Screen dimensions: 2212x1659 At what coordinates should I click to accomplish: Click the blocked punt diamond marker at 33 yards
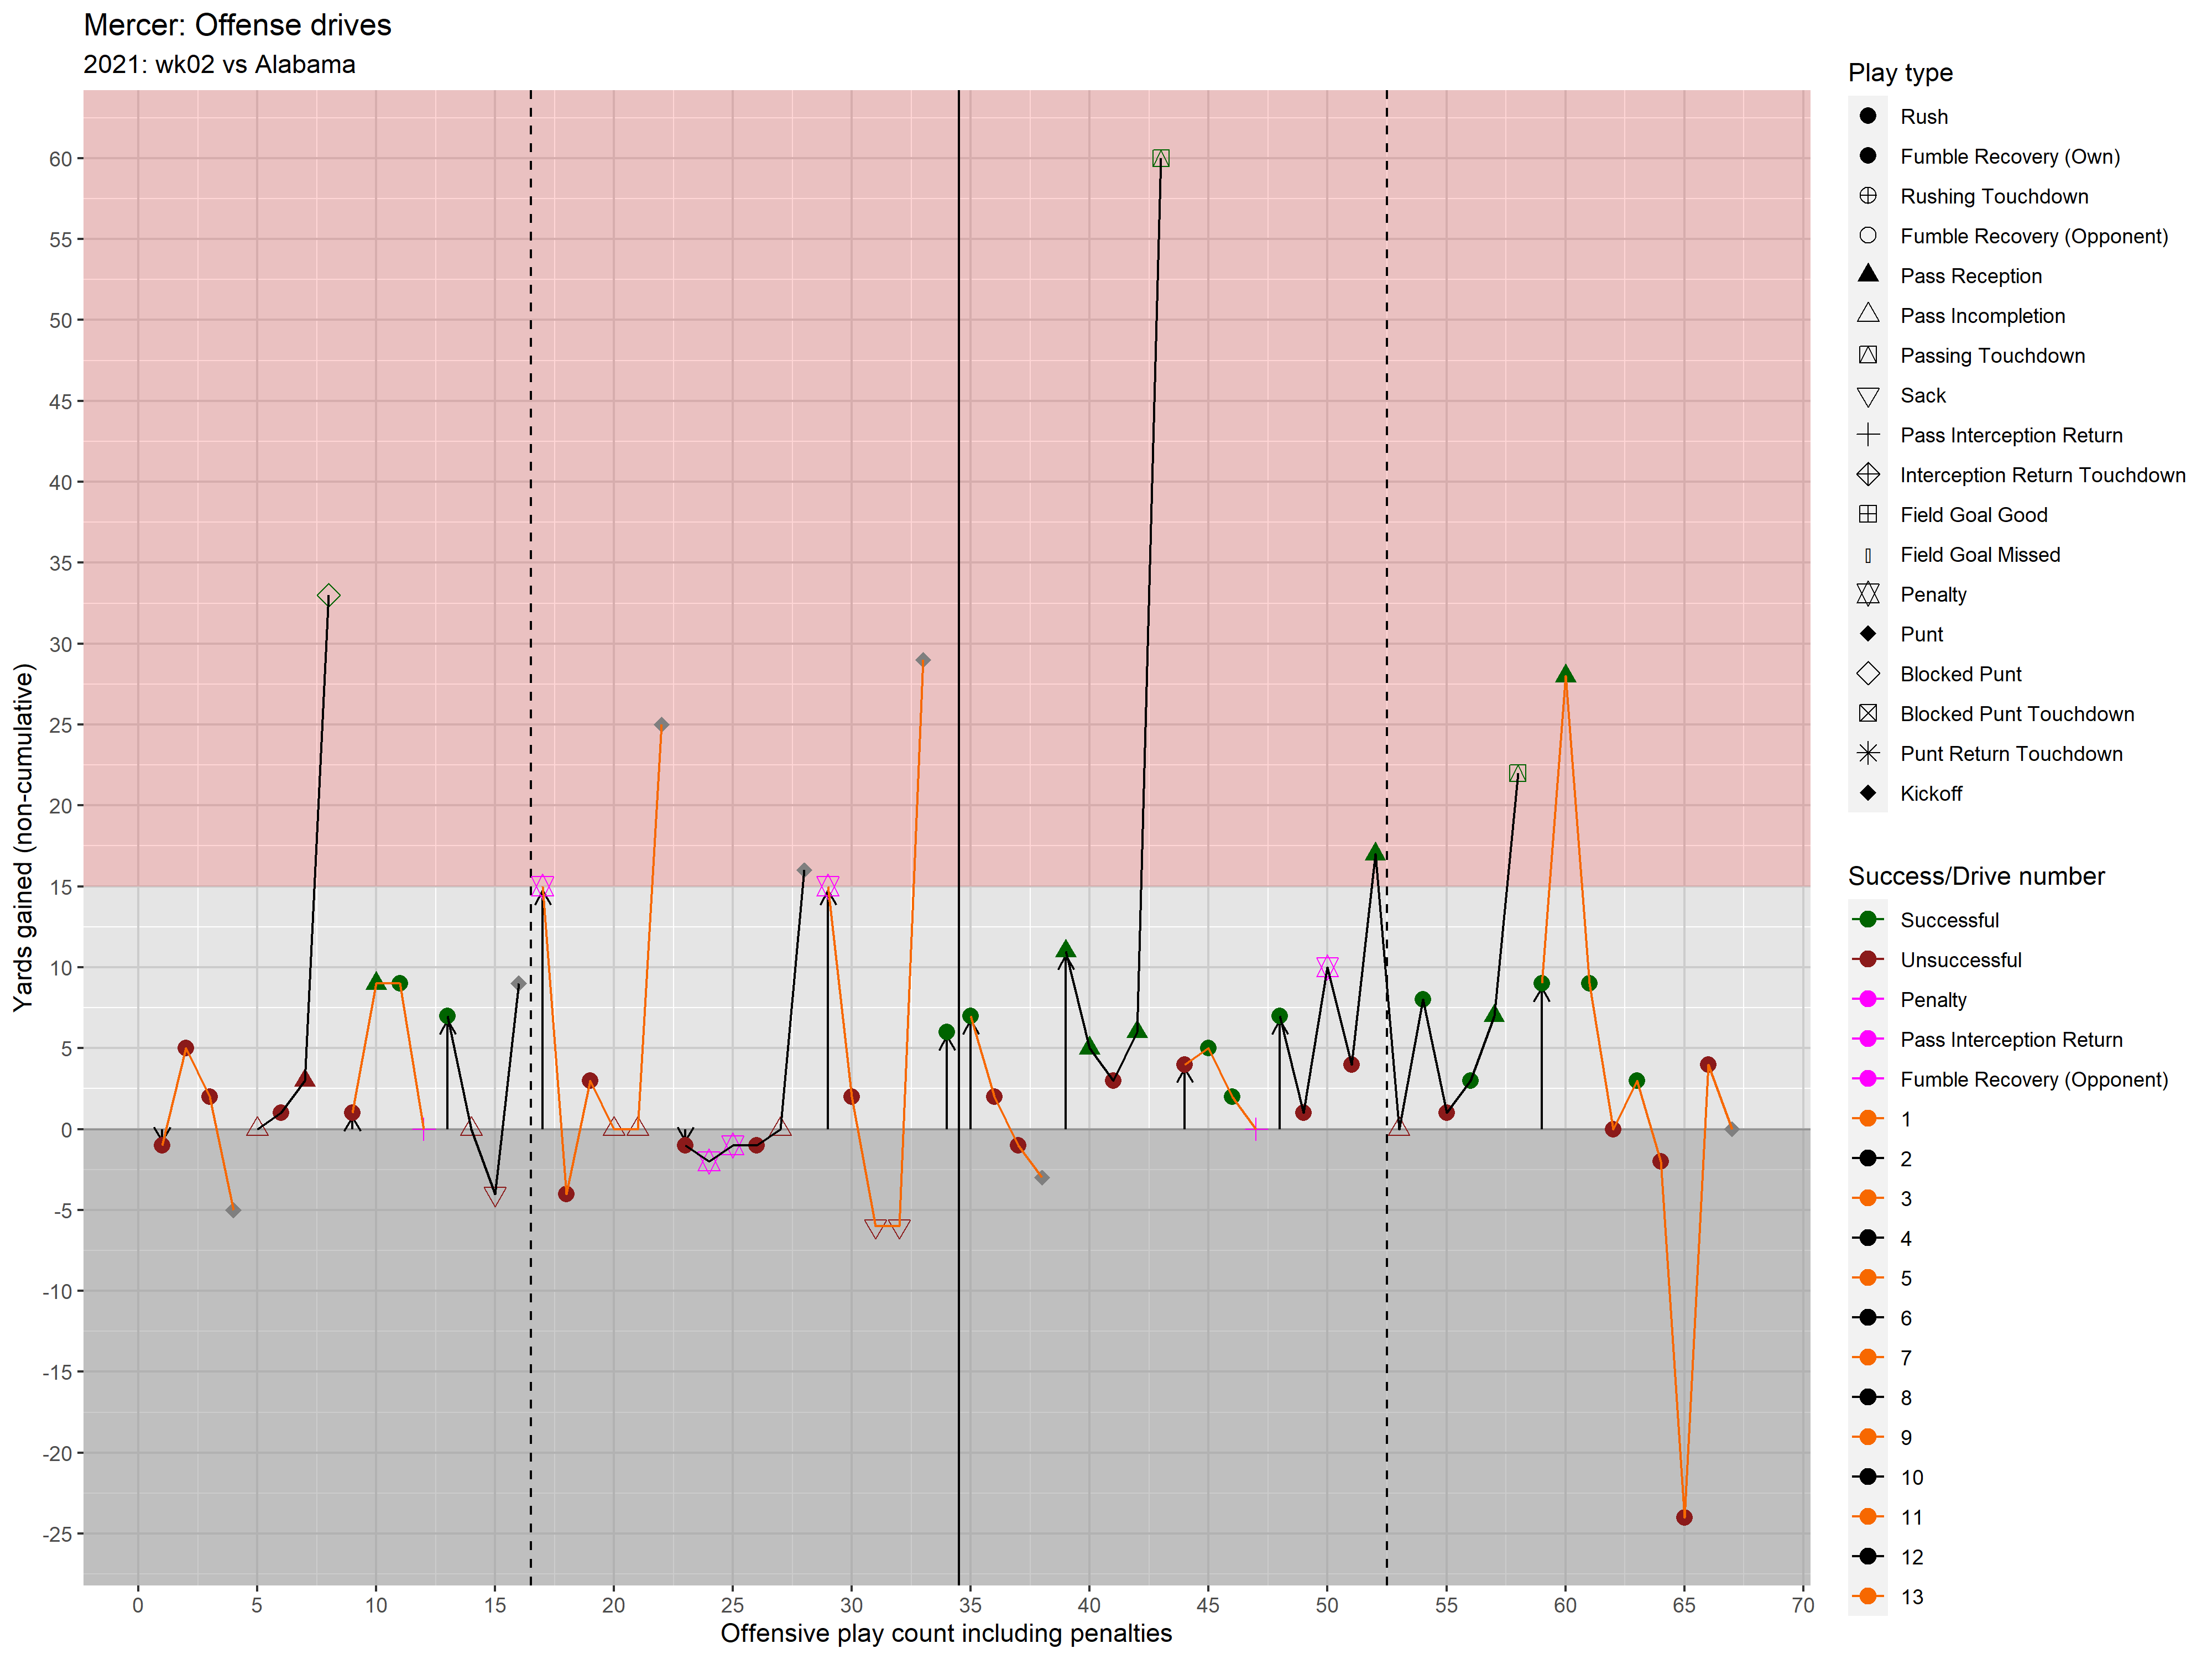click(x=328, y=595)
